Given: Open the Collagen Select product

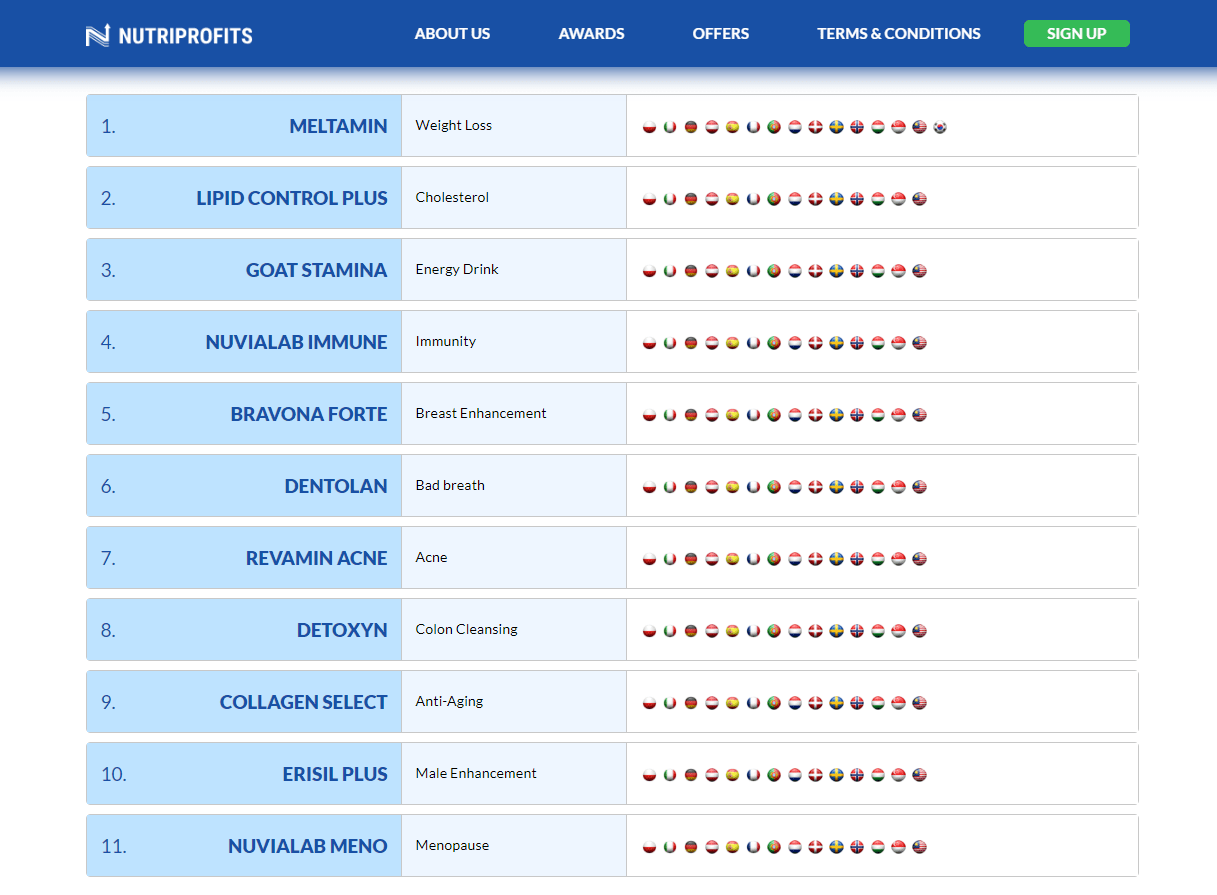Looking at the screenshot, I should (303, 702).
